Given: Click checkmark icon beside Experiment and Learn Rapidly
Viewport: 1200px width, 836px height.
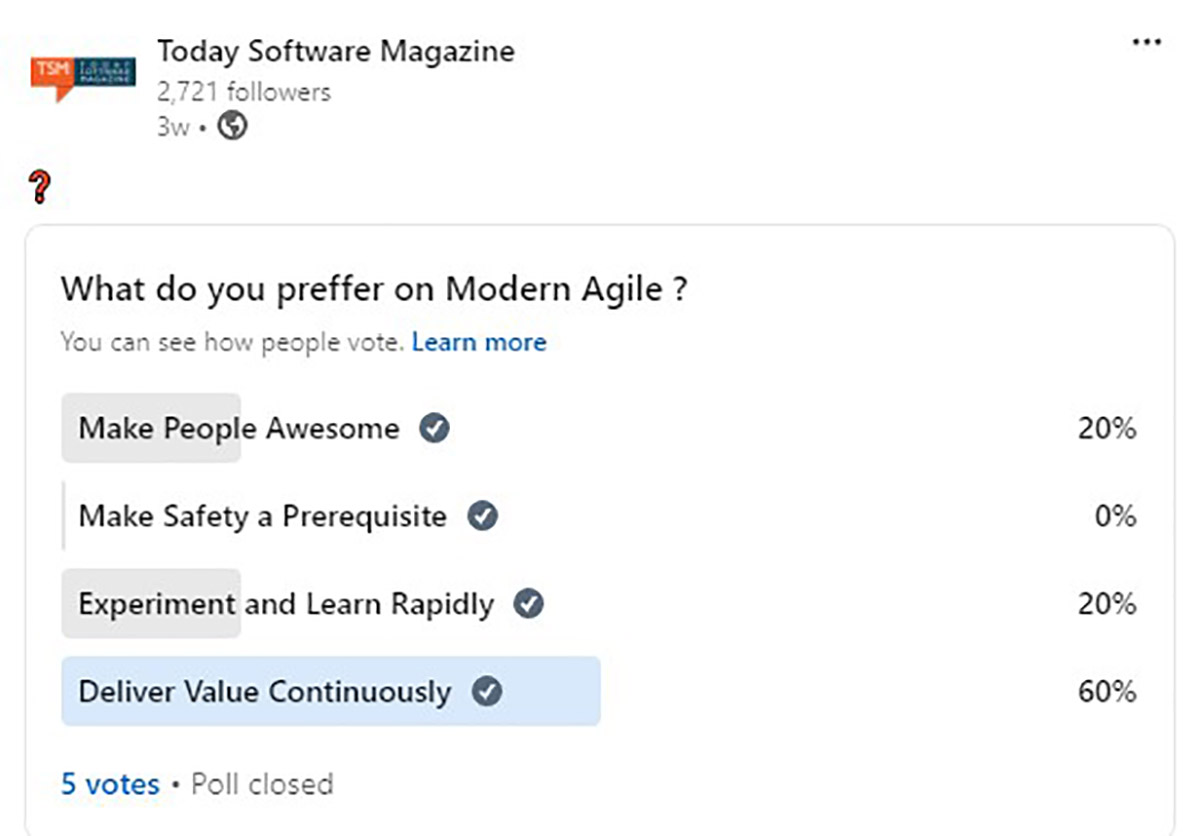Looking at the screenshot, I should 528,605.
